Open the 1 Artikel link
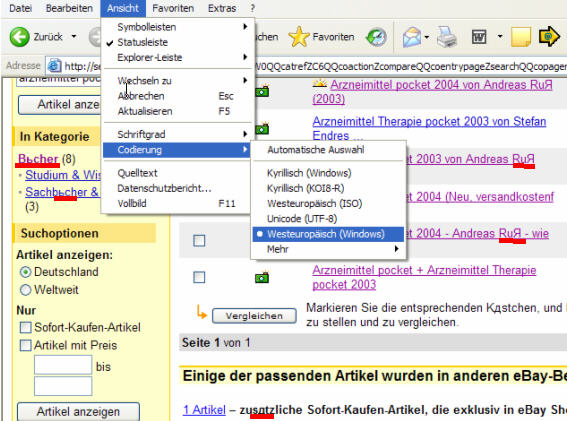 [204, 410]
